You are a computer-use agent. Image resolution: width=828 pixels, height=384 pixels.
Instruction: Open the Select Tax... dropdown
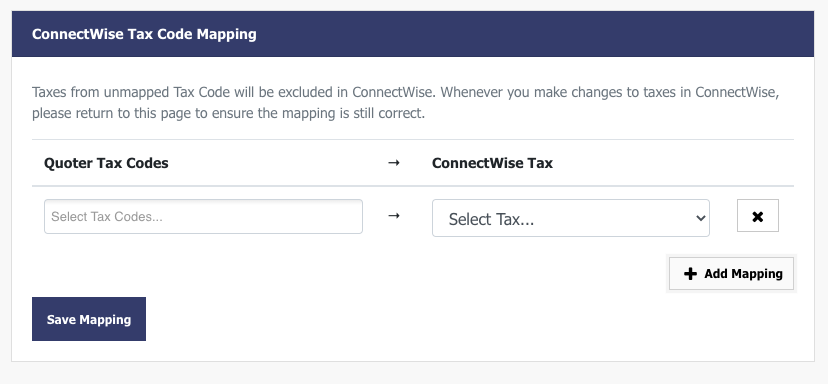point(571,218)
